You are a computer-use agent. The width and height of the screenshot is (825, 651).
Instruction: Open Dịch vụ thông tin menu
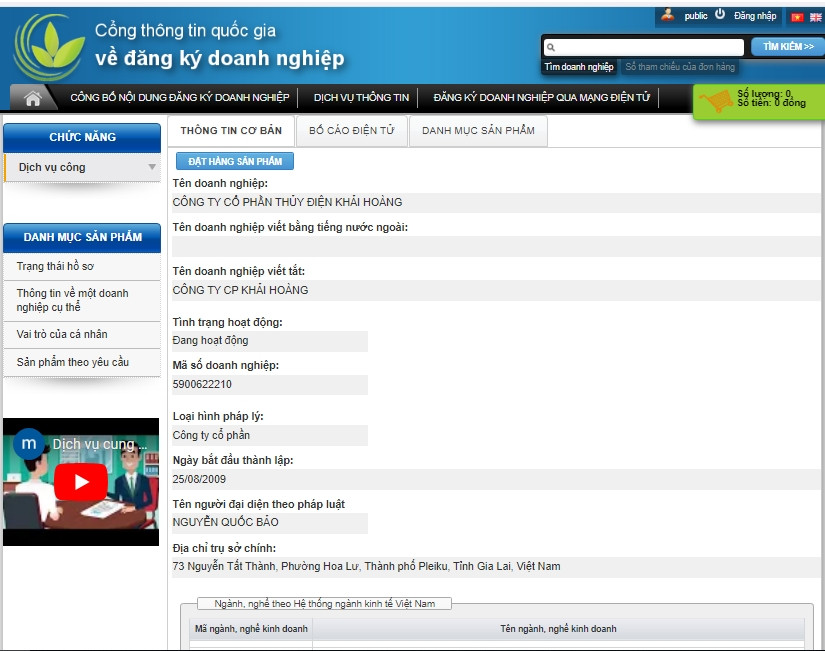[x=361, y=98]
